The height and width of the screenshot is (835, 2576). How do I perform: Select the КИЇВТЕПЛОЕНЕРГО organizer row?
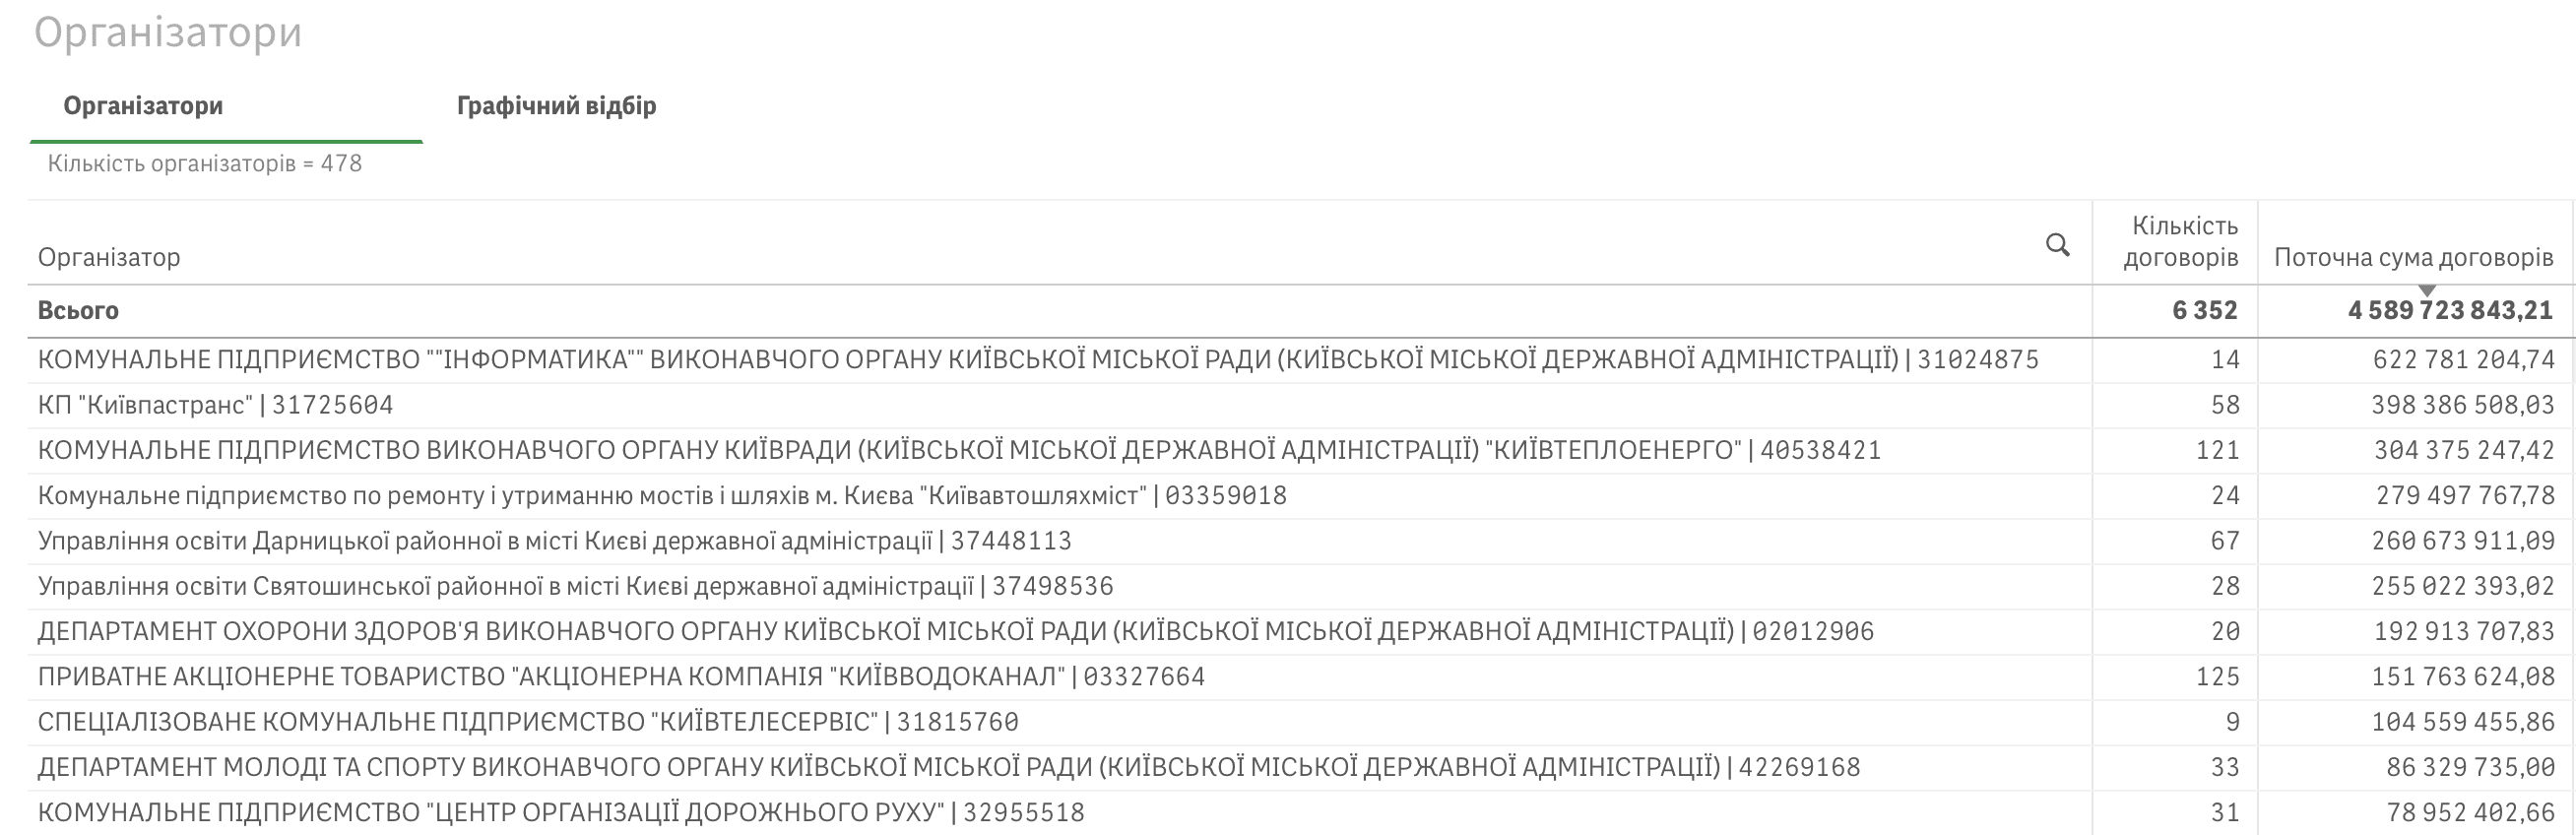point(958,451)
